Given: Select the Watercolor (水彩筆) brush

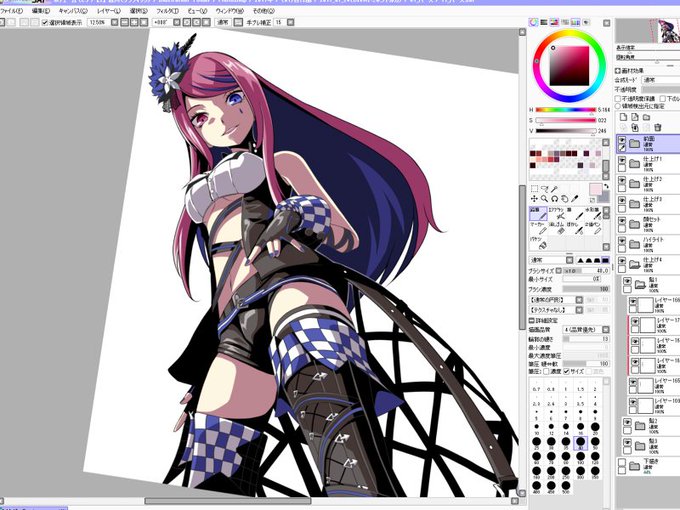Looking at the screenshot, I should tap(593, 213).
